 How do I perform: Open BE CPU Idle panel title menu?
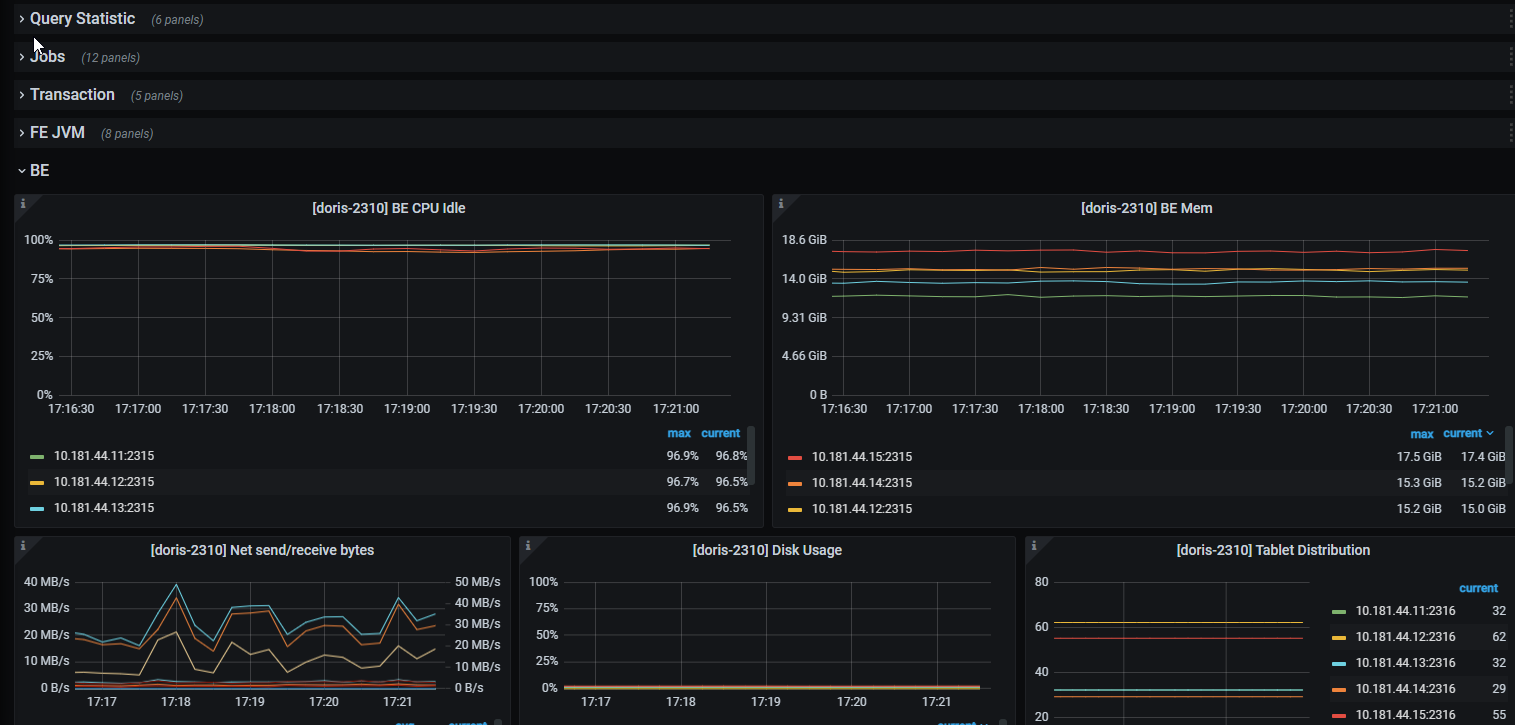388,209
